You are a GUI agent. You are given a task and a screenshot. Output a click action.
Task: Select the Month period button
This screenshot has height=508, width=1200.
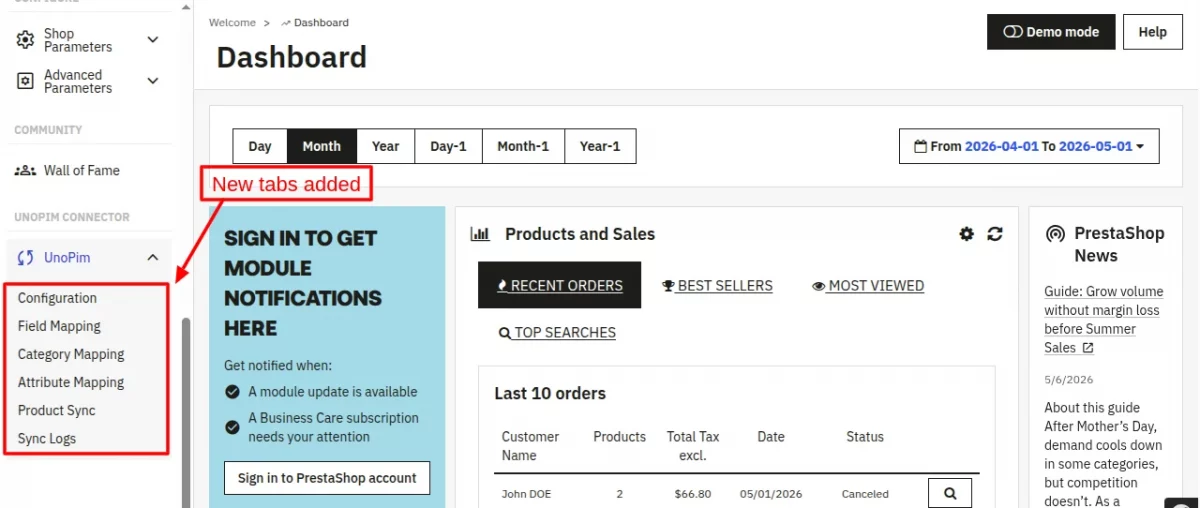coord(322,146)
